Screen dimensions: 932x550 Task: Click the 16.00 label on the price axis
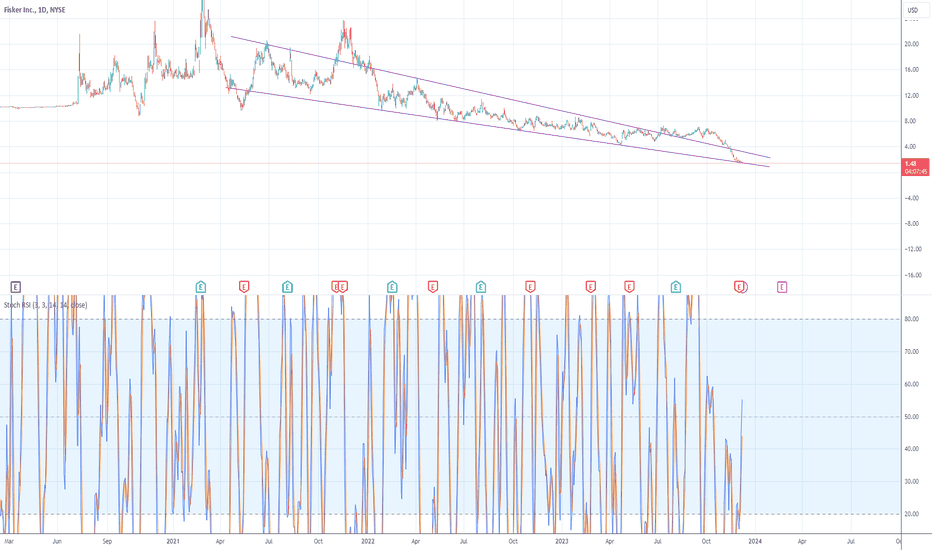tap(911, 70)
